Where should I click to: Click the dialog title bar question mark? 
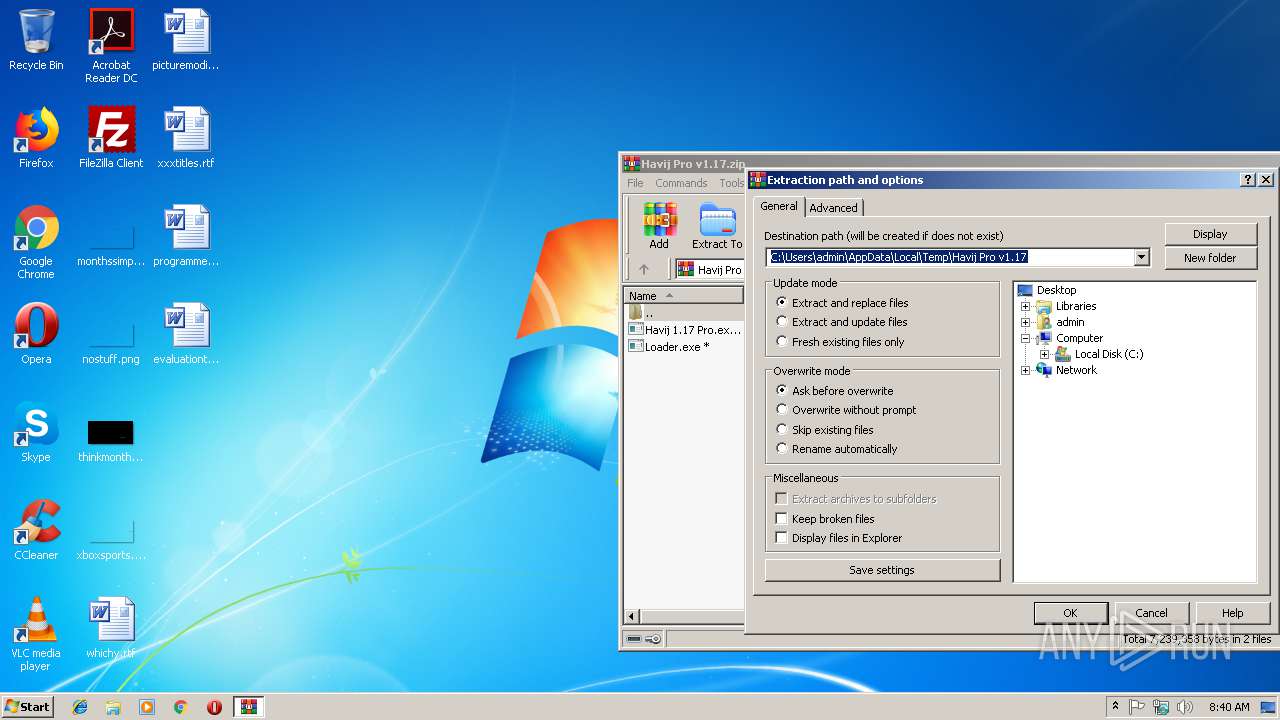tap(1247, 180)
